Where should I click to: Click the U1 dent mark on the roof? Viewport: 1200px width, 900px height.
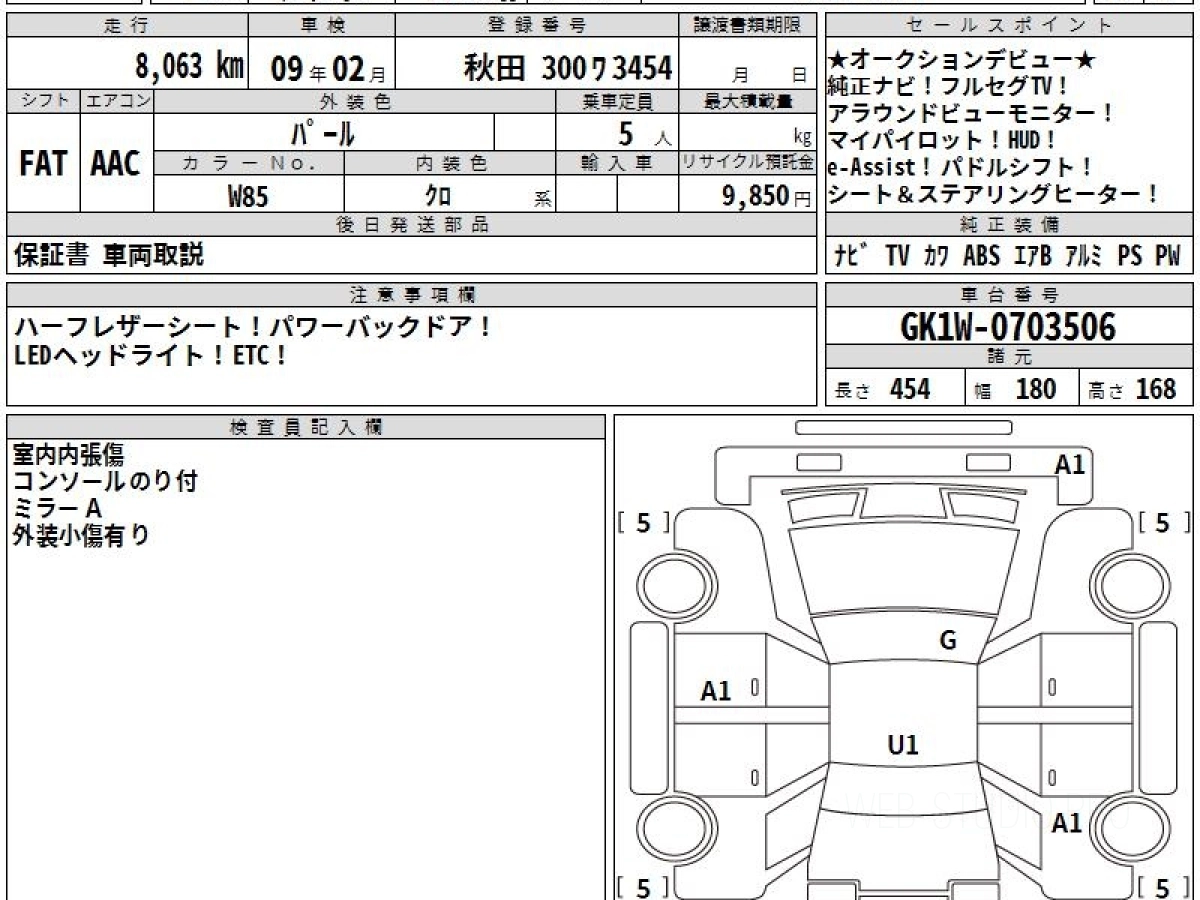(903, 744)
